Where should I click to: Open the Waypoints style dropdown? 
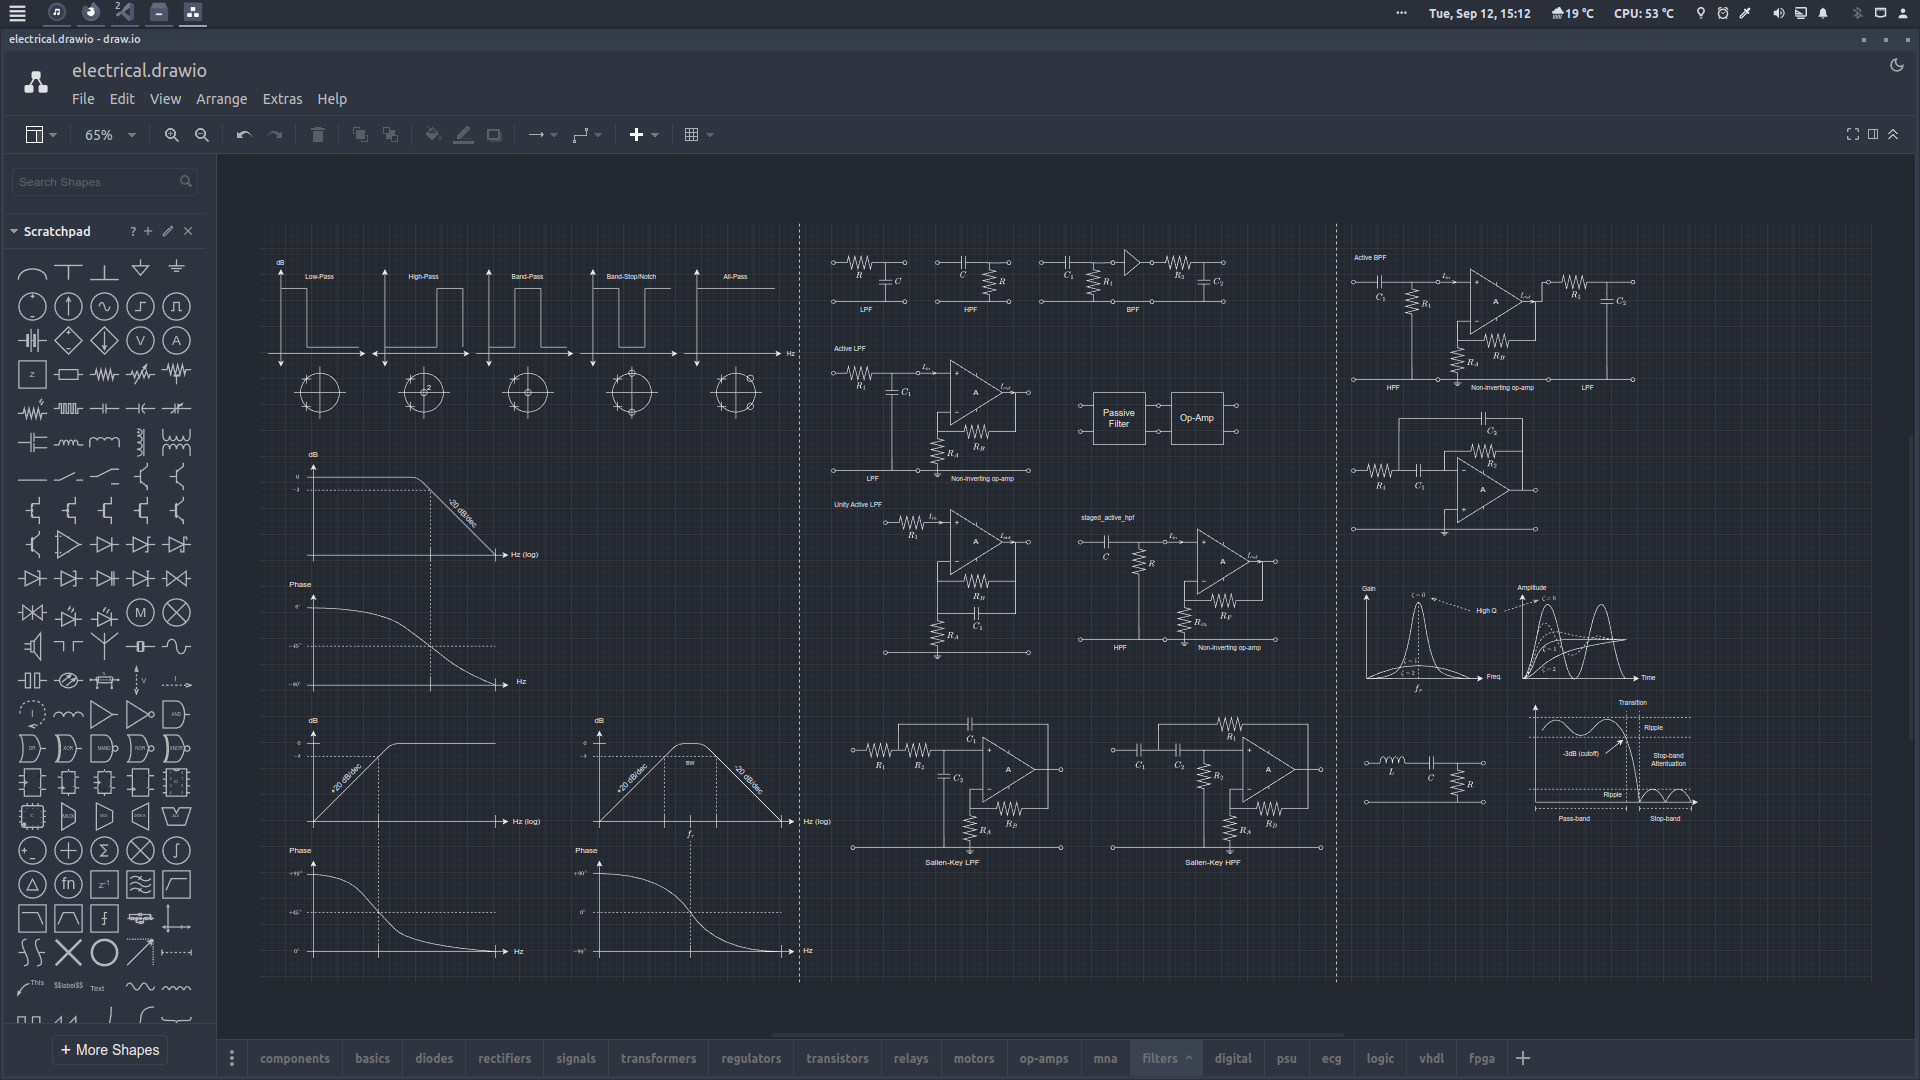[x=587, y=135]
